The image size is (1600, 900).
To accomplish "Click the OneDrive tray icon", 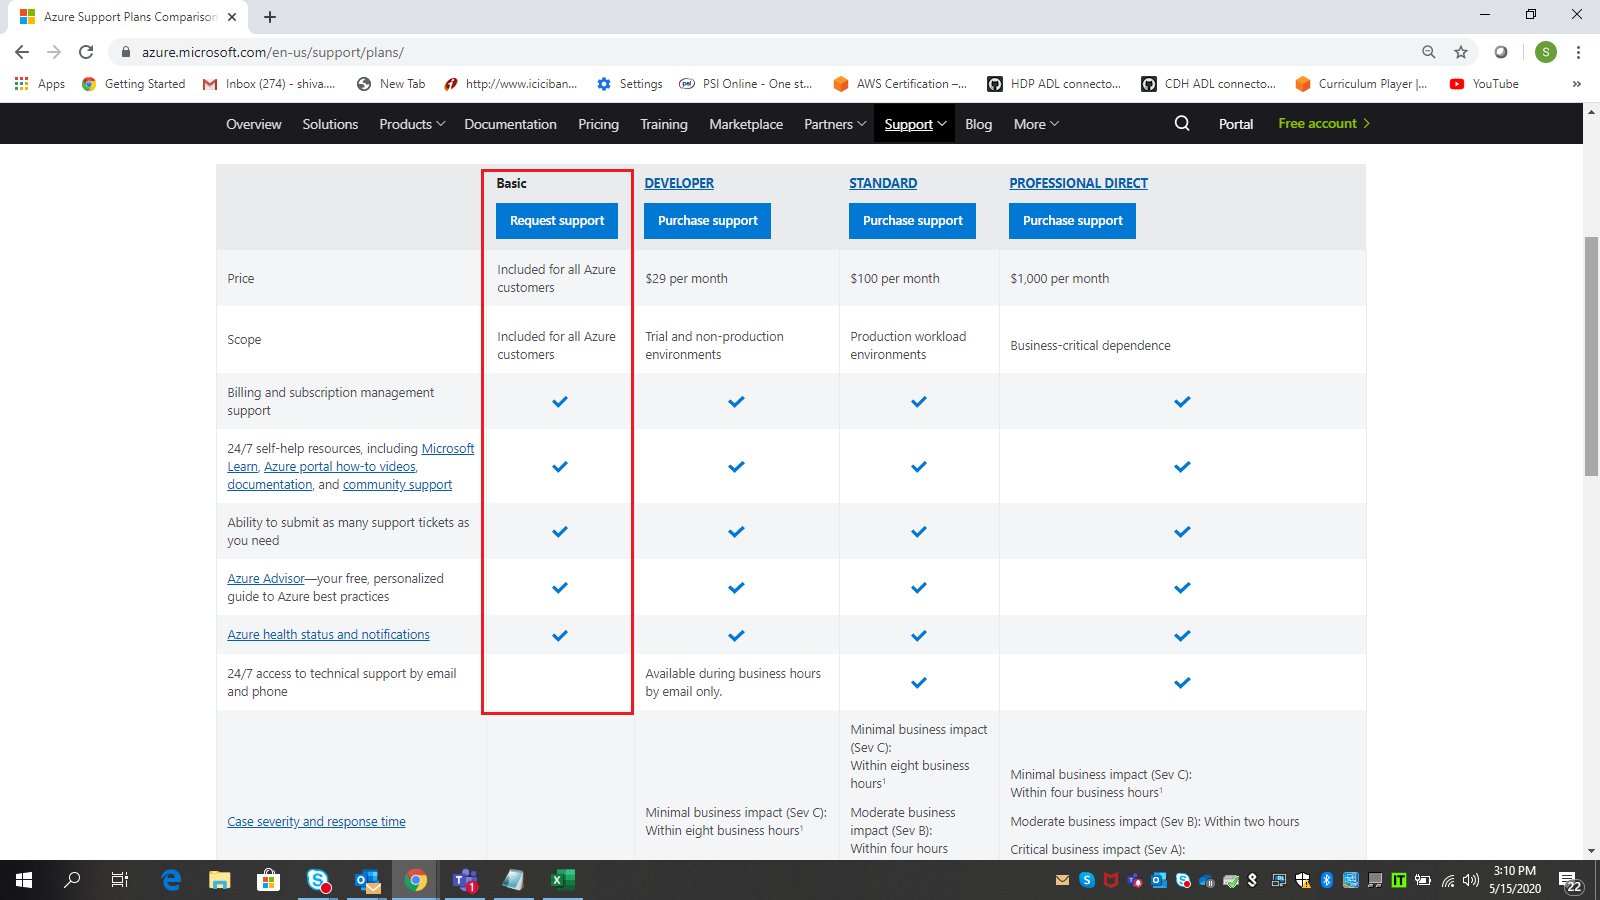I will (x=1207, y=880).
